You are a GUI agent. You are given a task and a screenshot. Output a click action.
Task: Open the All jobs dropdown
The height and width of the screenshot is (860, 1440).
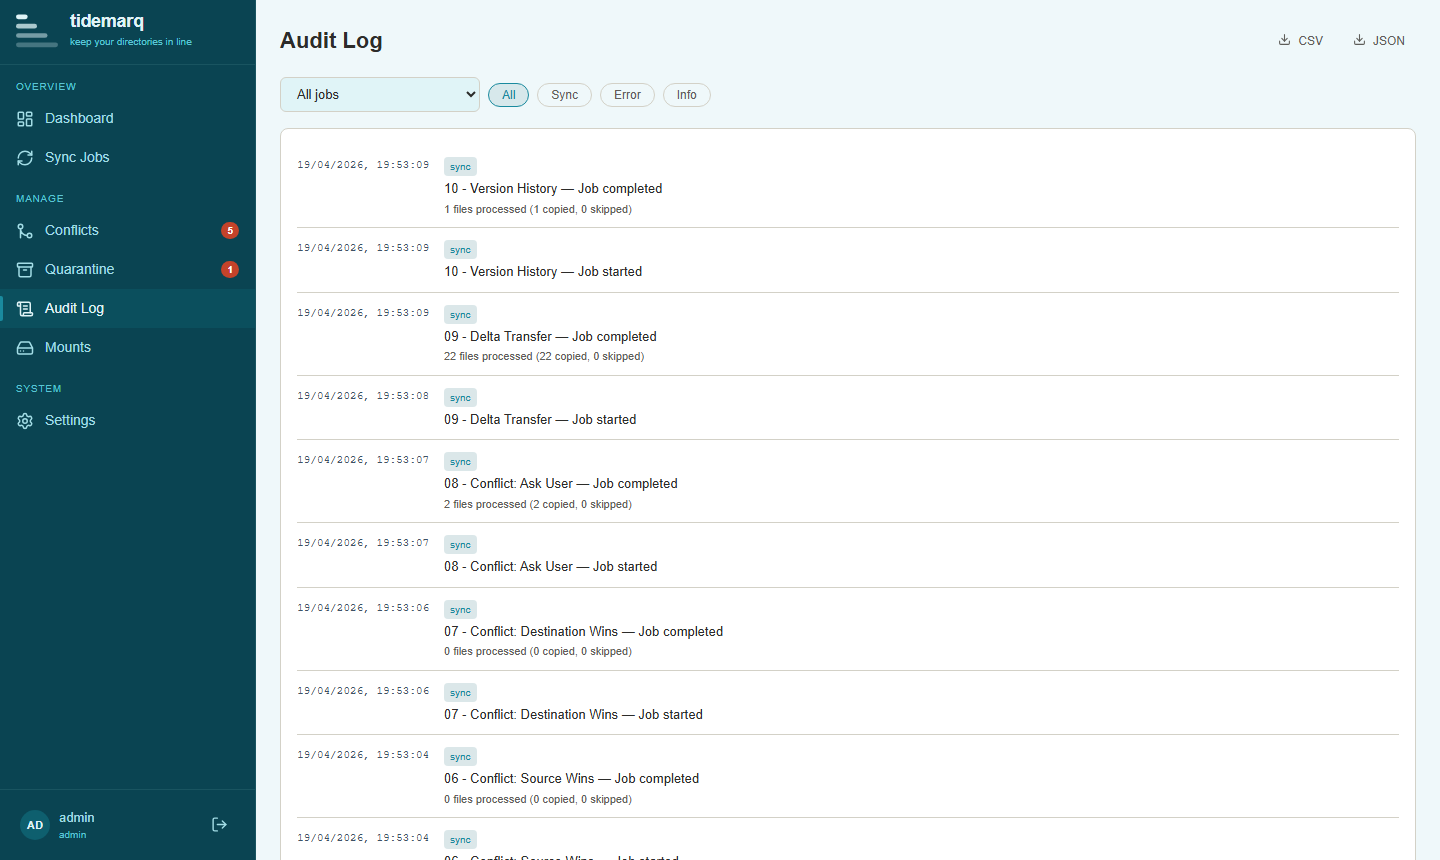coord(380,95)
